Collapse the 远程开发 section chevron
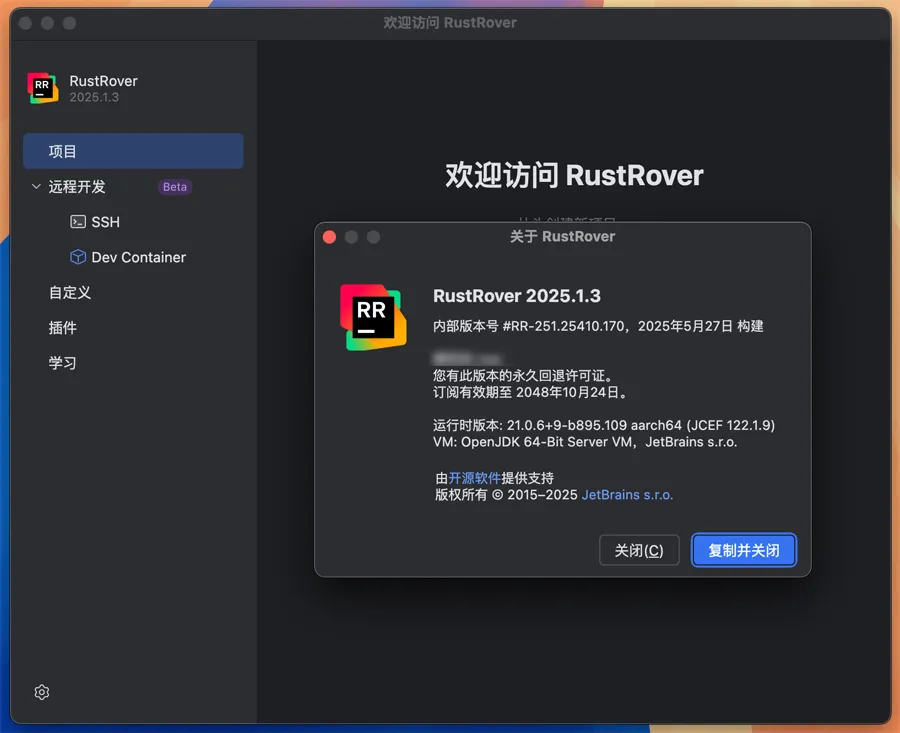The width and height of the screenshot is (900, 733). [x=37, y=187]
